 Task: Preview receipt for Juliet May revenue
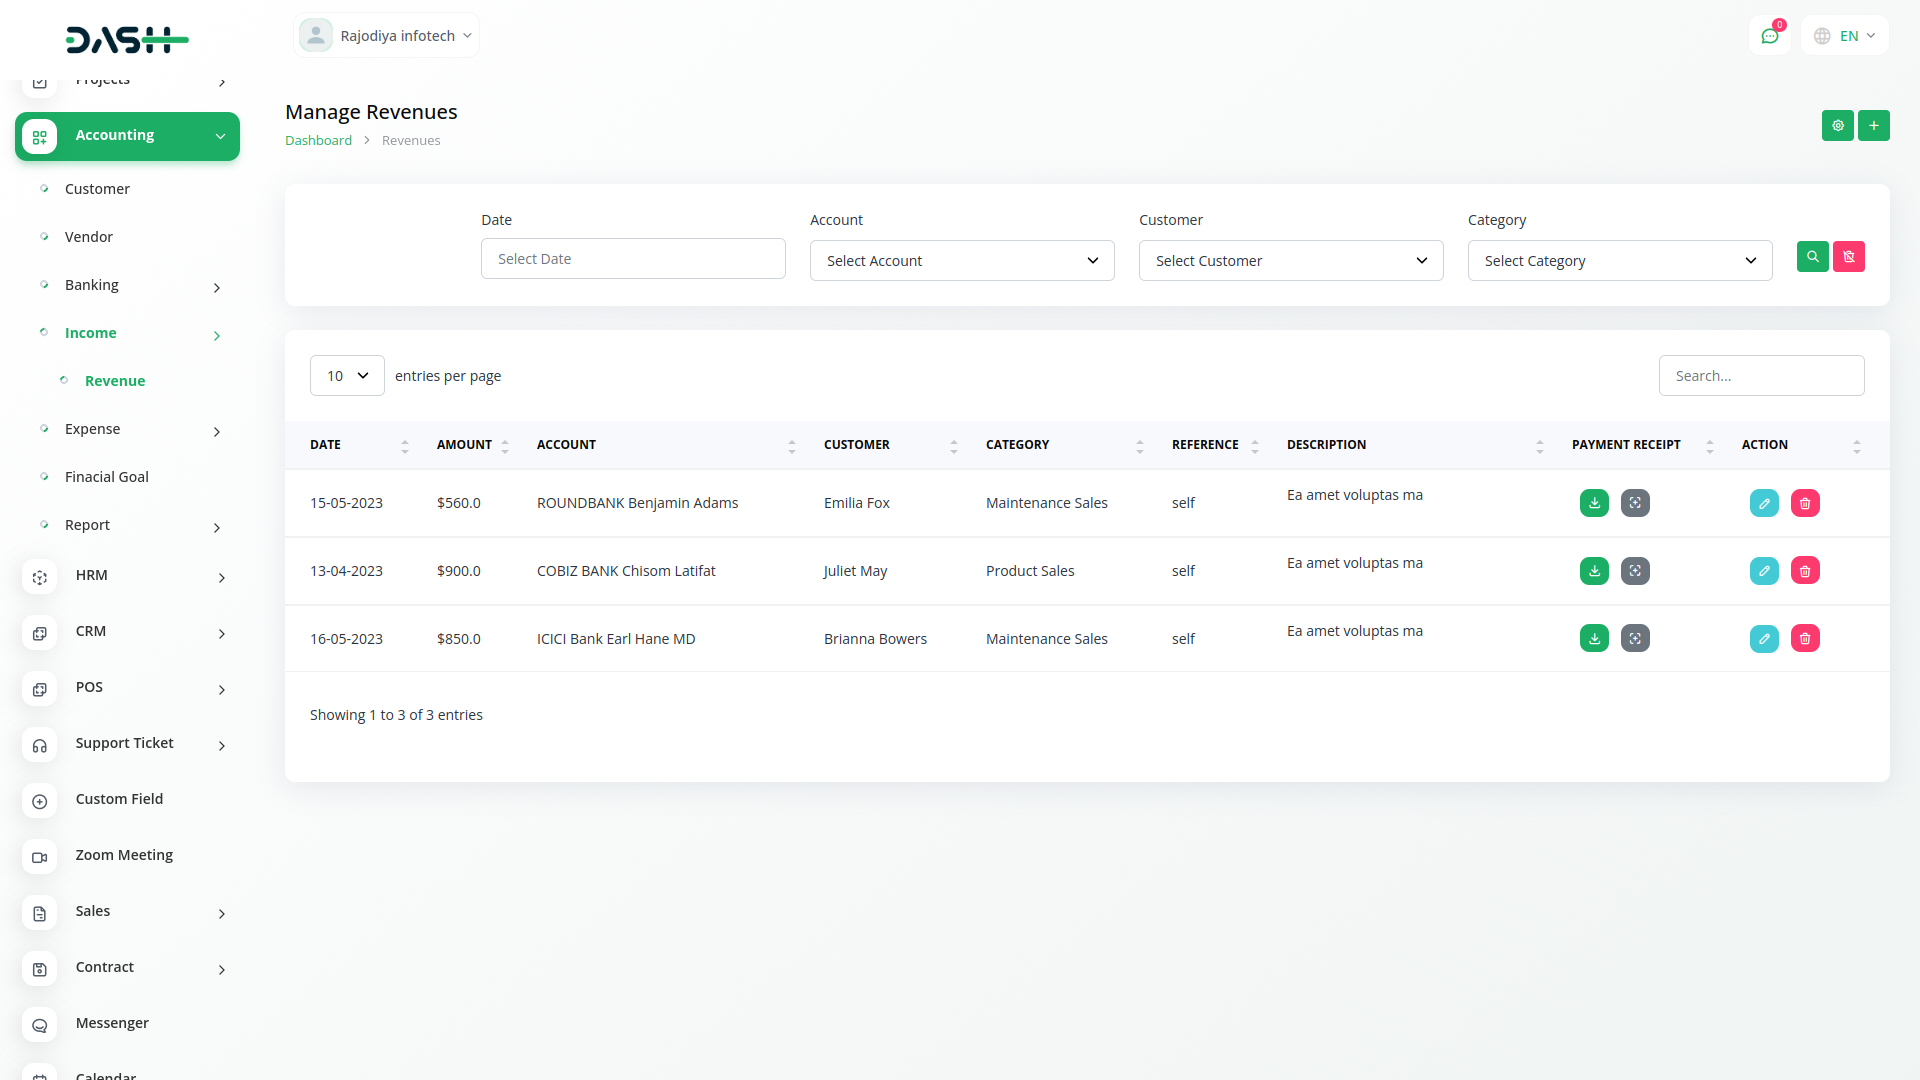(x=1635, y=571)
